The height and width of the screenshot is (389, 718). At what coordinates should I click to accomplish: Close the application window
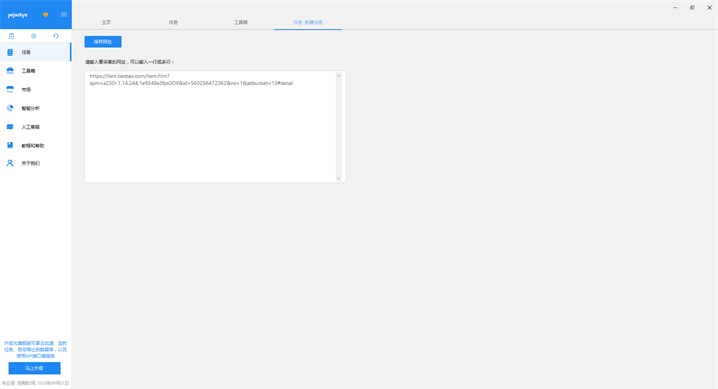(x=709, y=8)
